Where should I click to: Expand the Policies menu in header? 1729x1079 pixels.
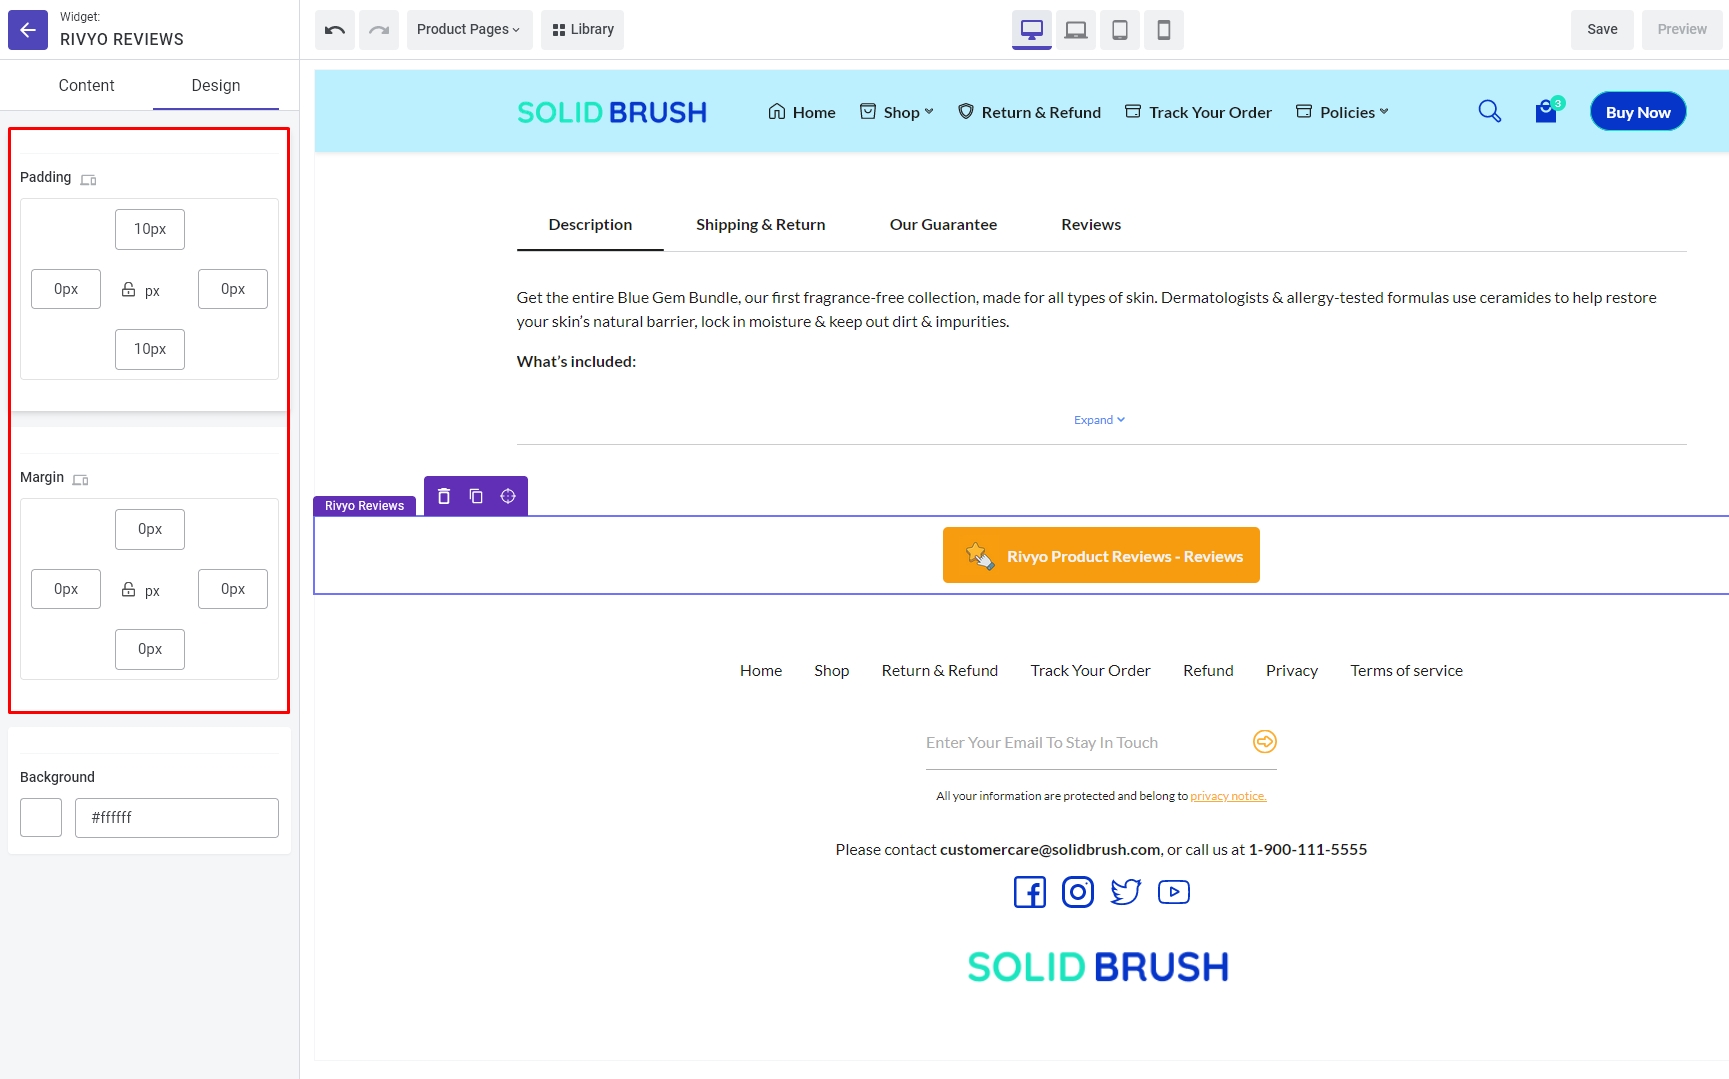(x=1342, y=112)
